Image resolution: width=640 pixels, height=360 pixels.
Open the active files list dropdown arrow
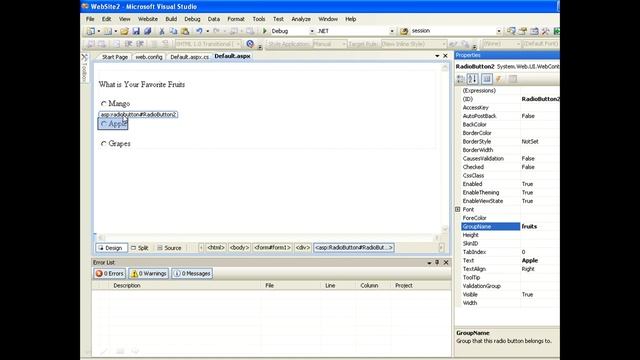point(437,56)
